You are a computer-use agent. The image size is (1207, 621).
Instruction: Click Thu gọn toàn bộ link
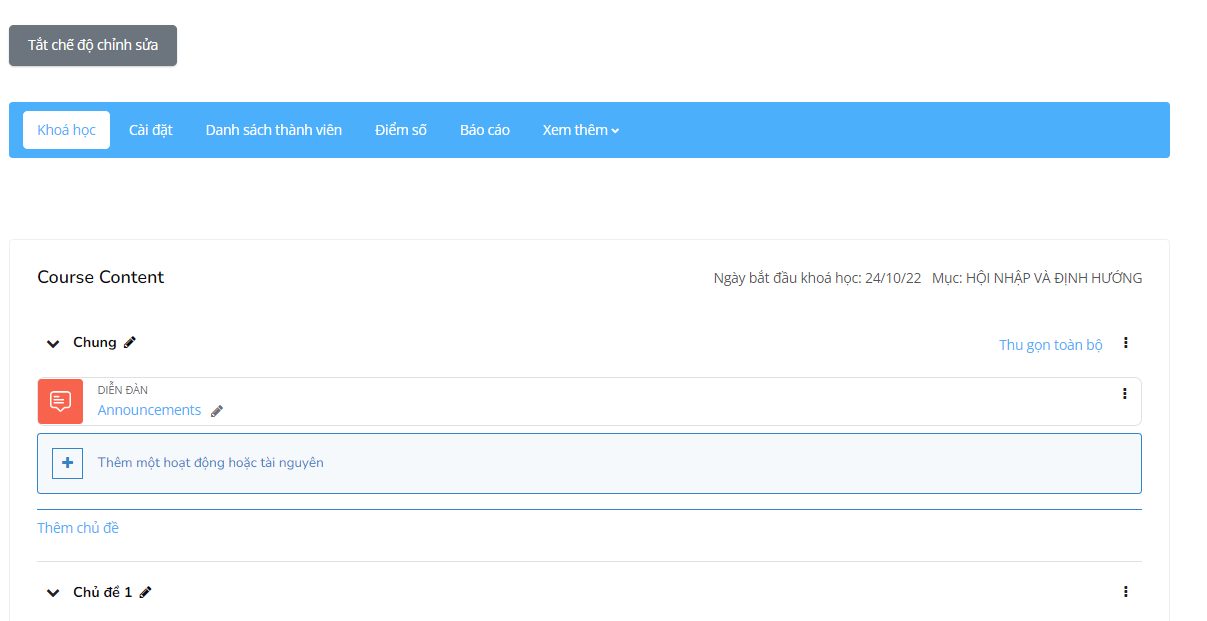point(1050,345)
